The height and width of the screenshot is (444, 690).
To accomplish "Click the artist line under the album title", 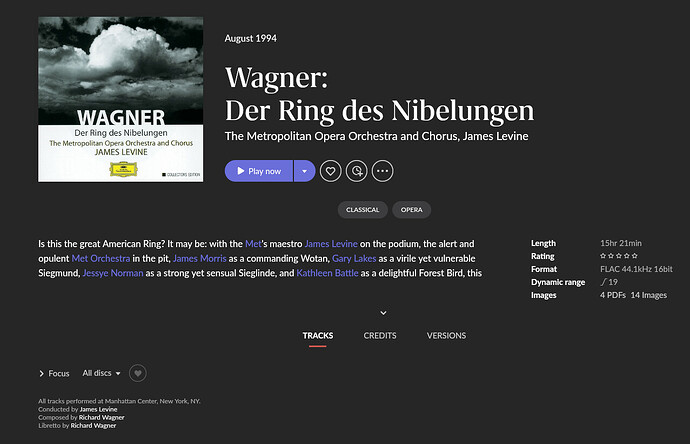I will coord(376,136).
